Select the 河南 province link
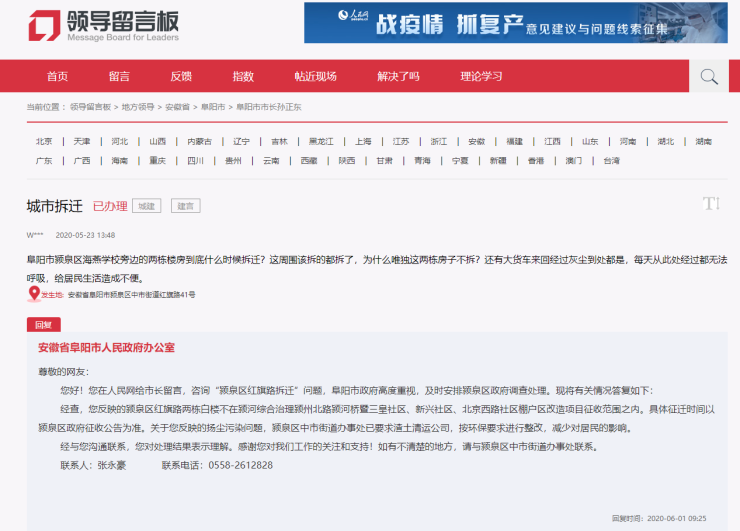 click(x=628, y=141)
